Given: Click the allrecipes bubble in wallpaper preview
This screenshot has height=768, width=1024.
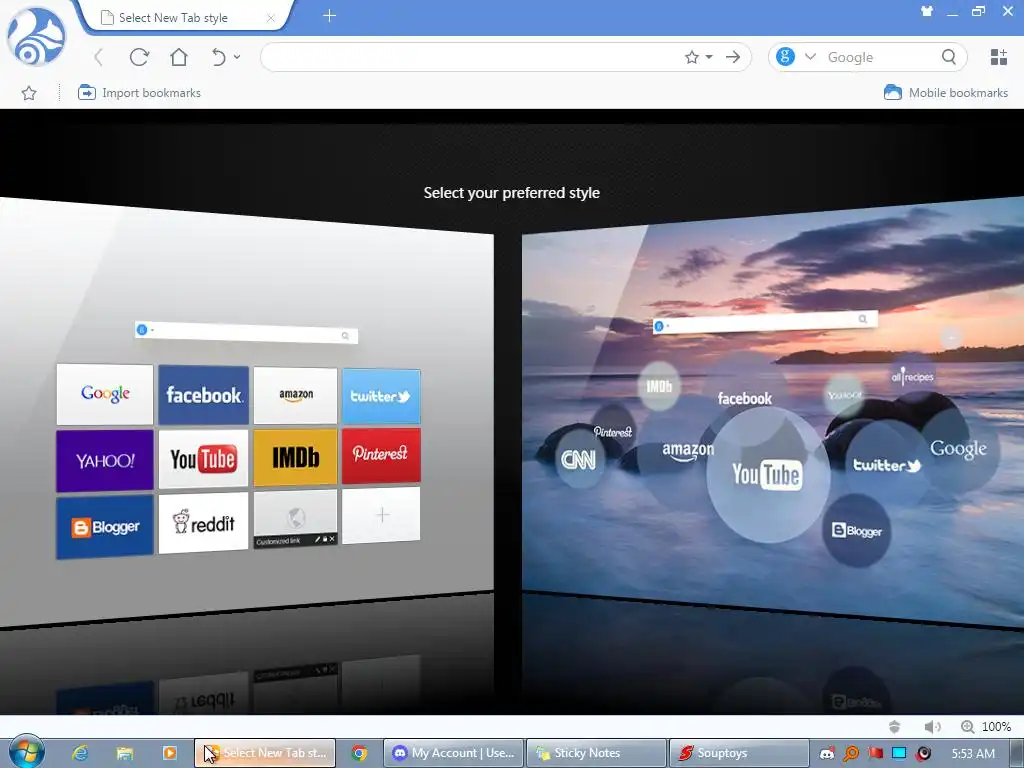Looking at the screenshot, I should pos(912,376).
